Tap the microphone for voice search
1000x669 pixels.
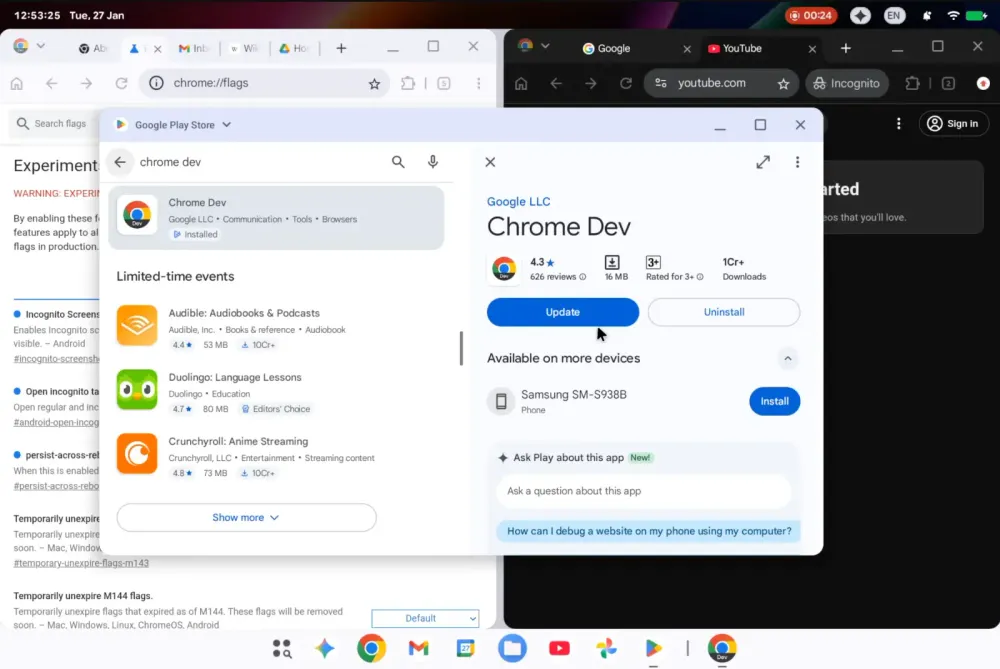[433, 161]
